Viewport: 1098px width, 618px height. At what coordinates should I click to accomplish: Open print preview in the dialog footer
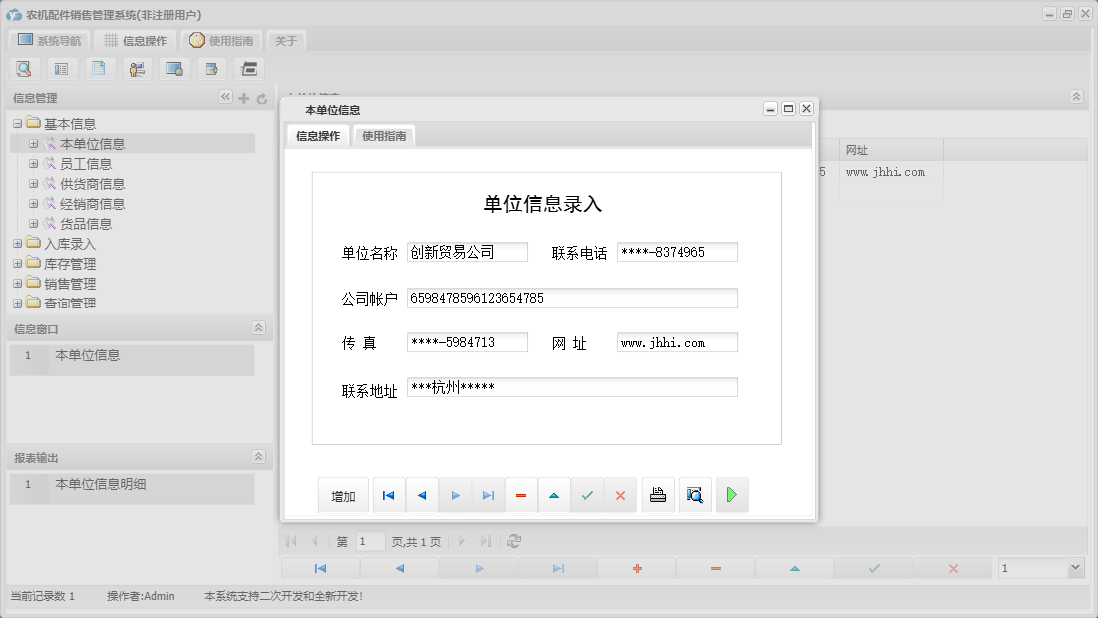[x=694, y=494]
